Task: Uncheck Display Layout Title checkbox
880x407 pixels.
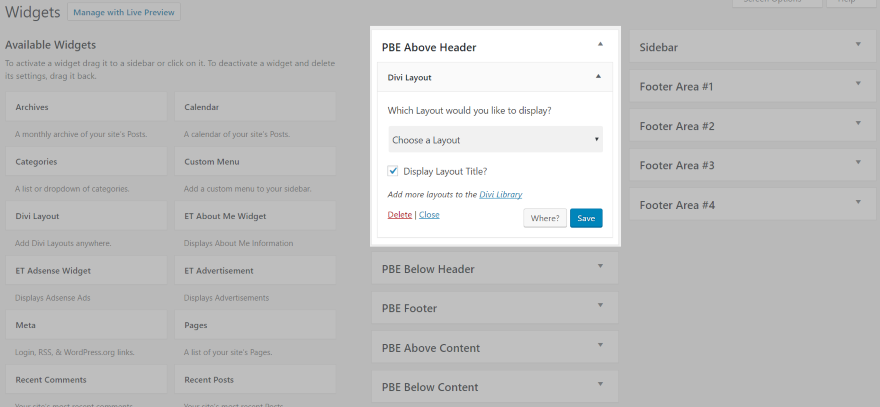Action: click(x=393, y=171)
